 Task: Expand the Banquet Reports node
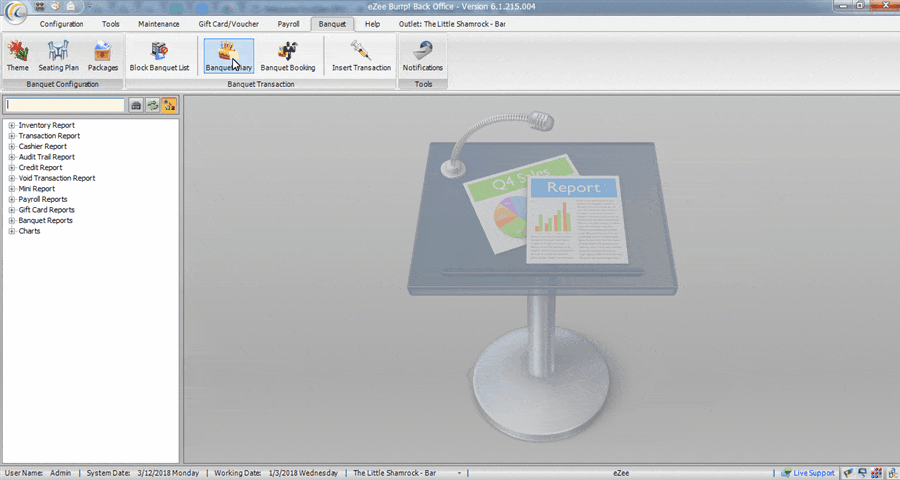coord(11,220)
